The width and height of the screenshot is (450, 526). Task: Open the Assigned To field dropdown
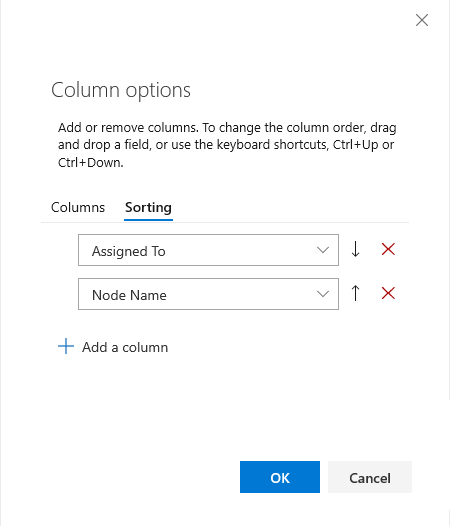tap(208, 250)
